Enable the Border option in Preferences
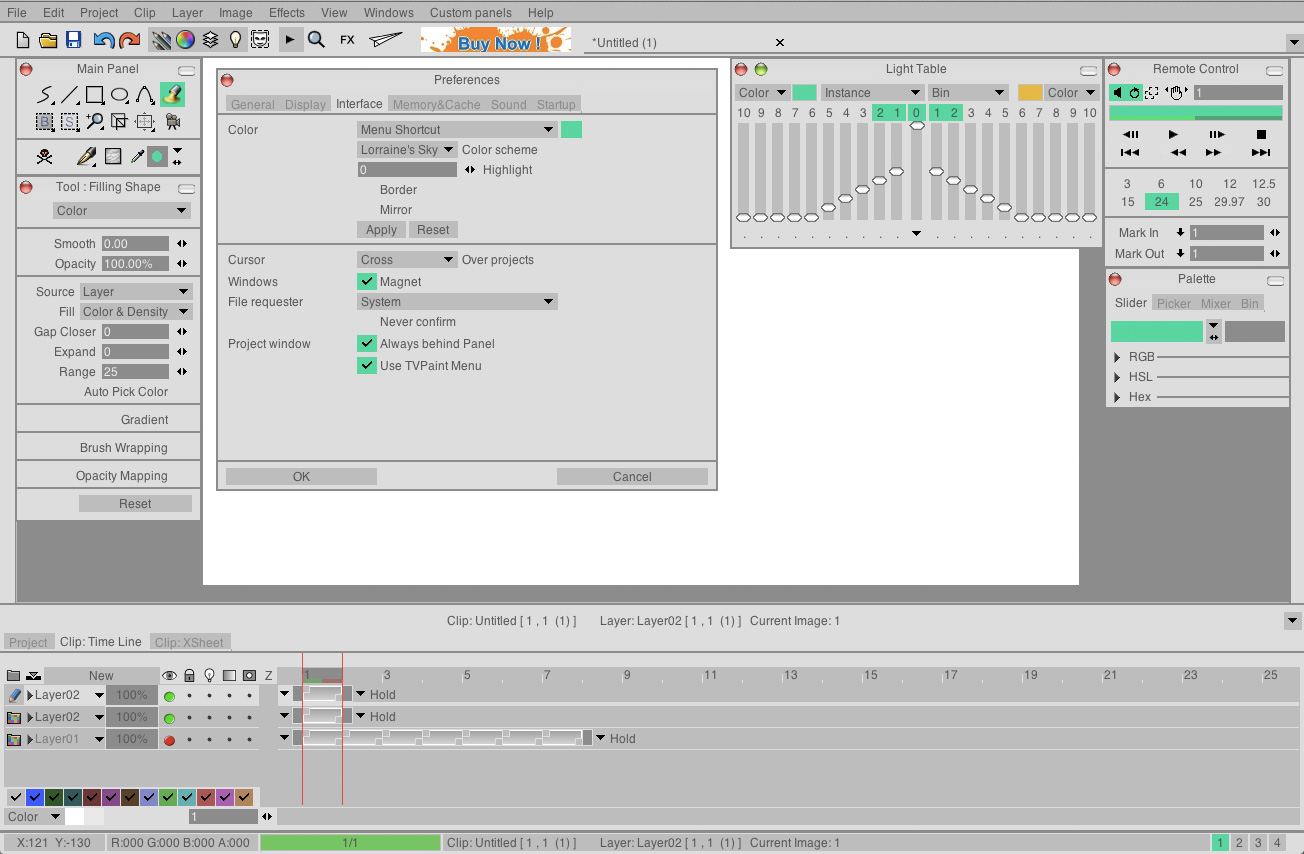 point(398,190)
